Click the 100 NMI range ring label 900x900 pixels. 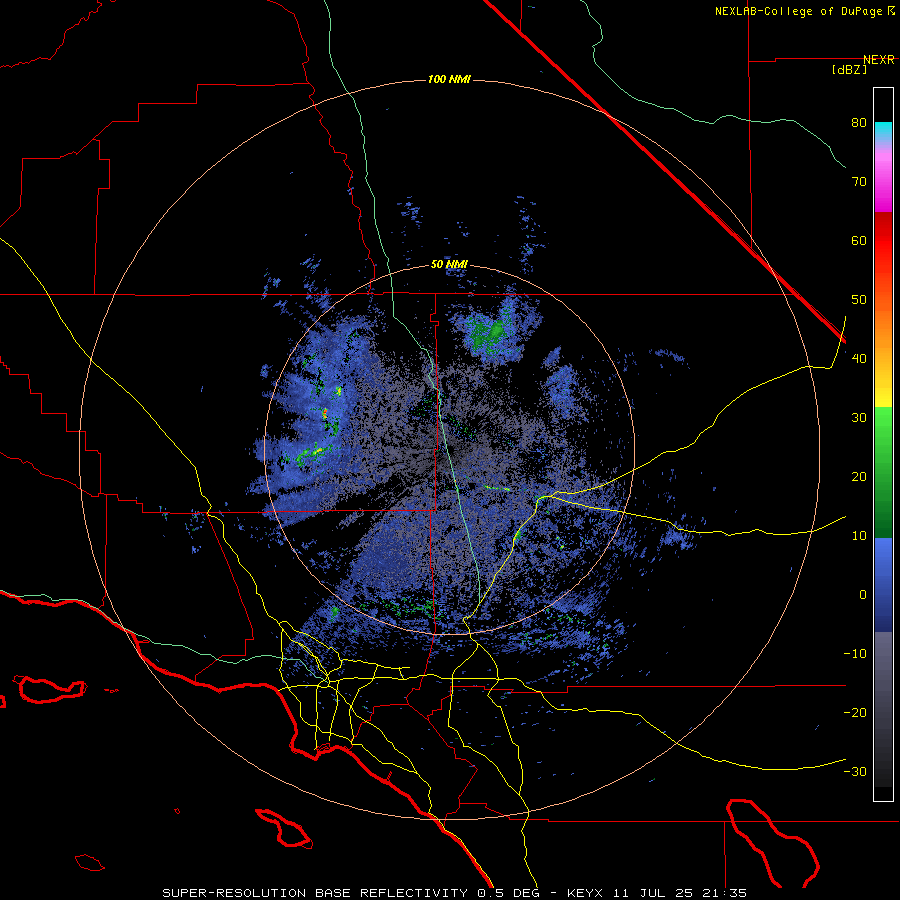(449, 79)
